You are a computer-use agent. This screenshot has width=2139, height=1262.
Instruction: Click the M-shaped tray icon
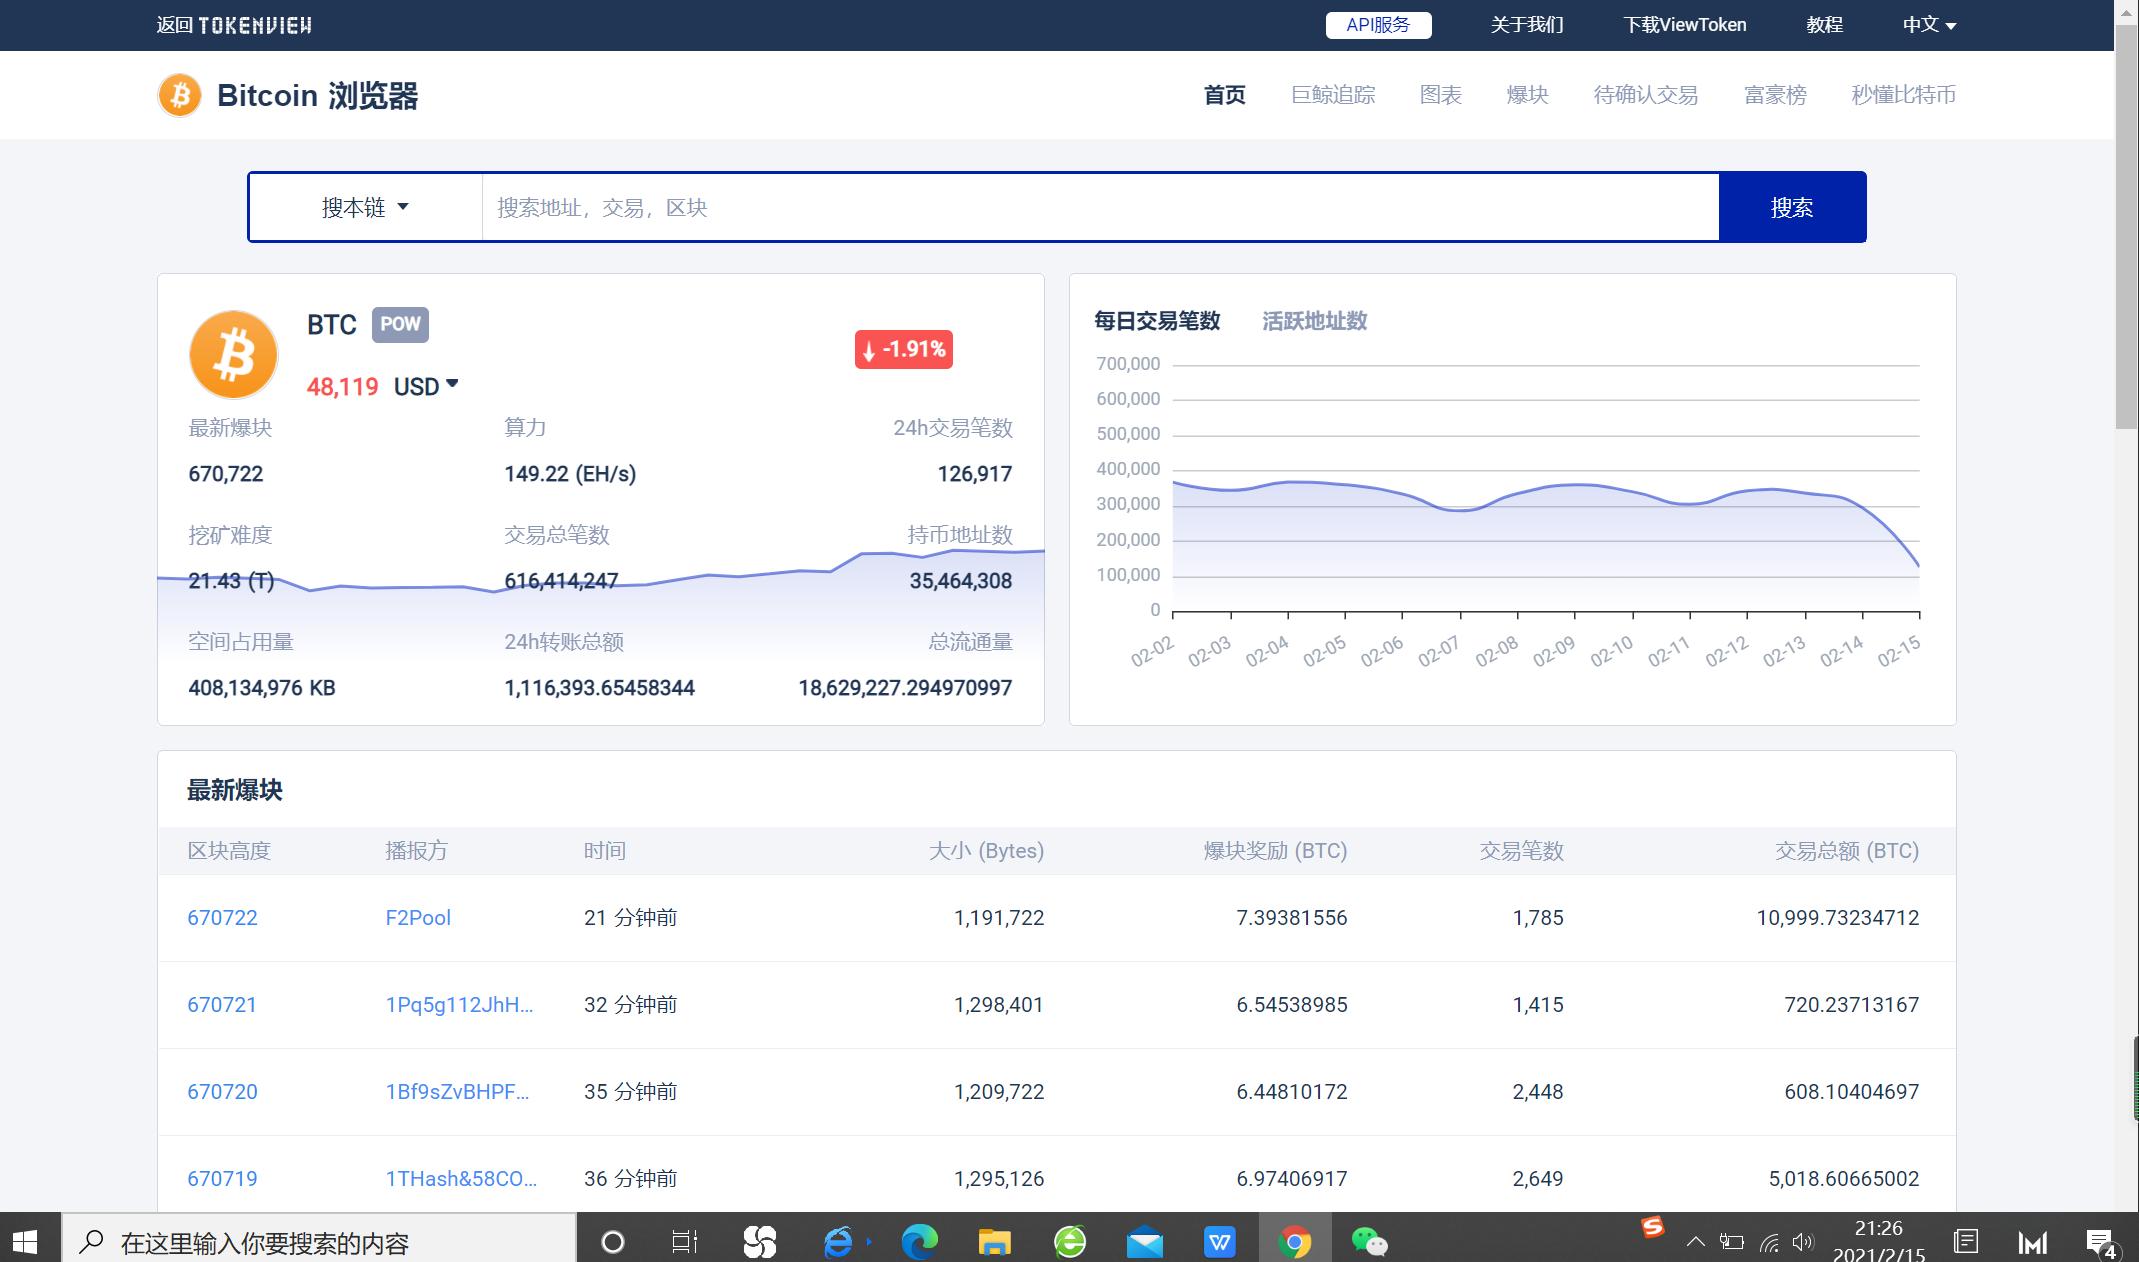tap(2032, 1242)
